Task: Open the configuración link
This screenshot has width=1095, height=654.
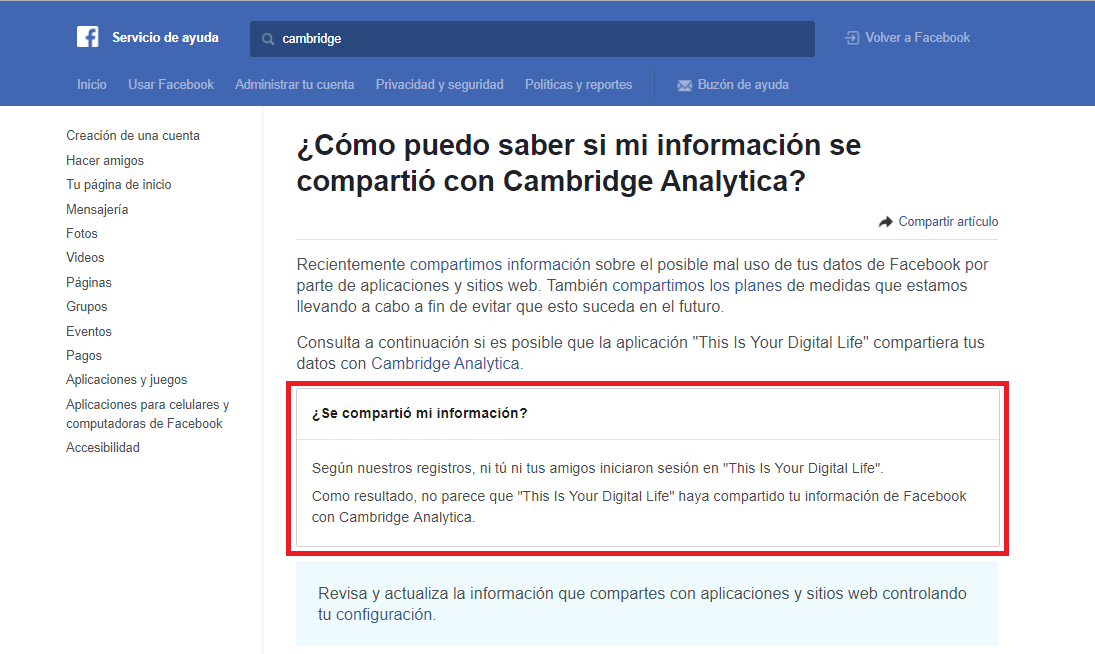Action: point(384,615)
